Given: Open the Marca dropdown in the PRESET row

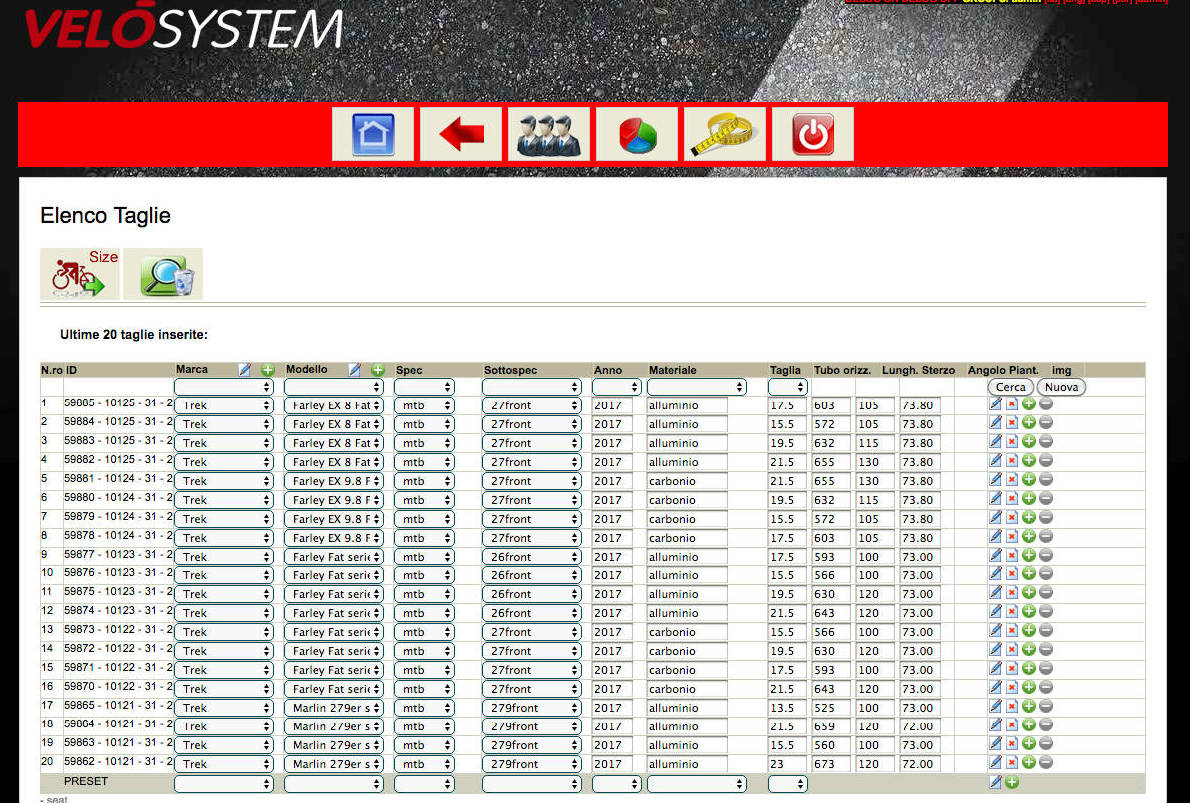Looking at the screenshot, I should click(x=224, y=783).
